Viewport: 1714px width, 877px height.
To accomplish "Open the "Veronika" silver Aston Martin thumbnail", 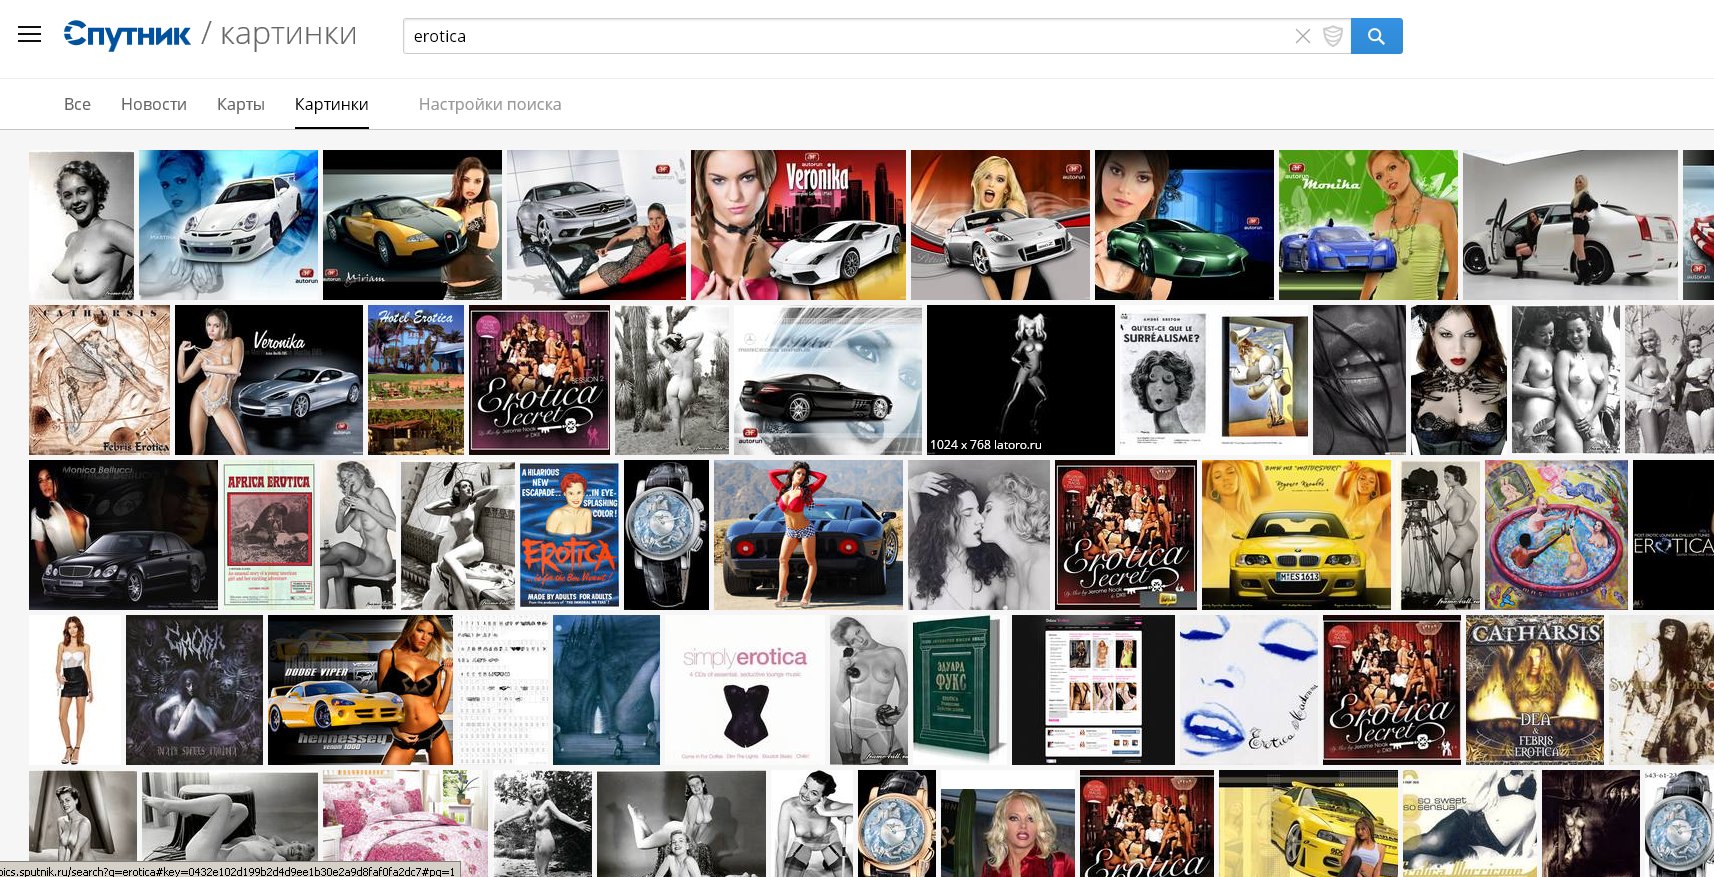I will click(x=269, y=380).
